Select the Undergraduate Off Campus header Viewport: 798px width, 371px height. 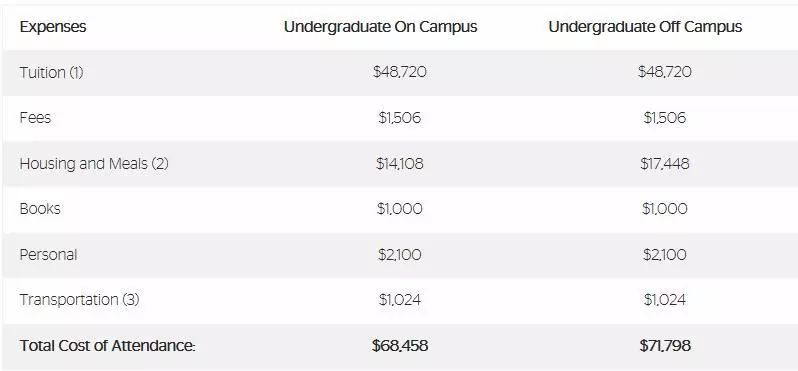tap(645, 27)
